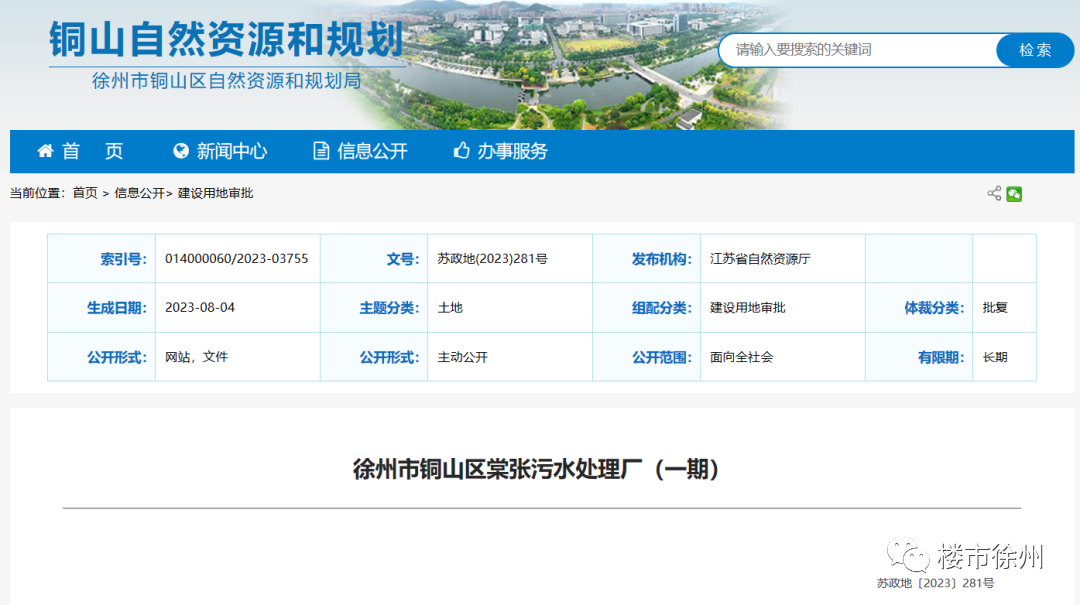This screenshot has width=1080, height=605.
Task: Select the 主动公开 value
Action: (462, 357)
